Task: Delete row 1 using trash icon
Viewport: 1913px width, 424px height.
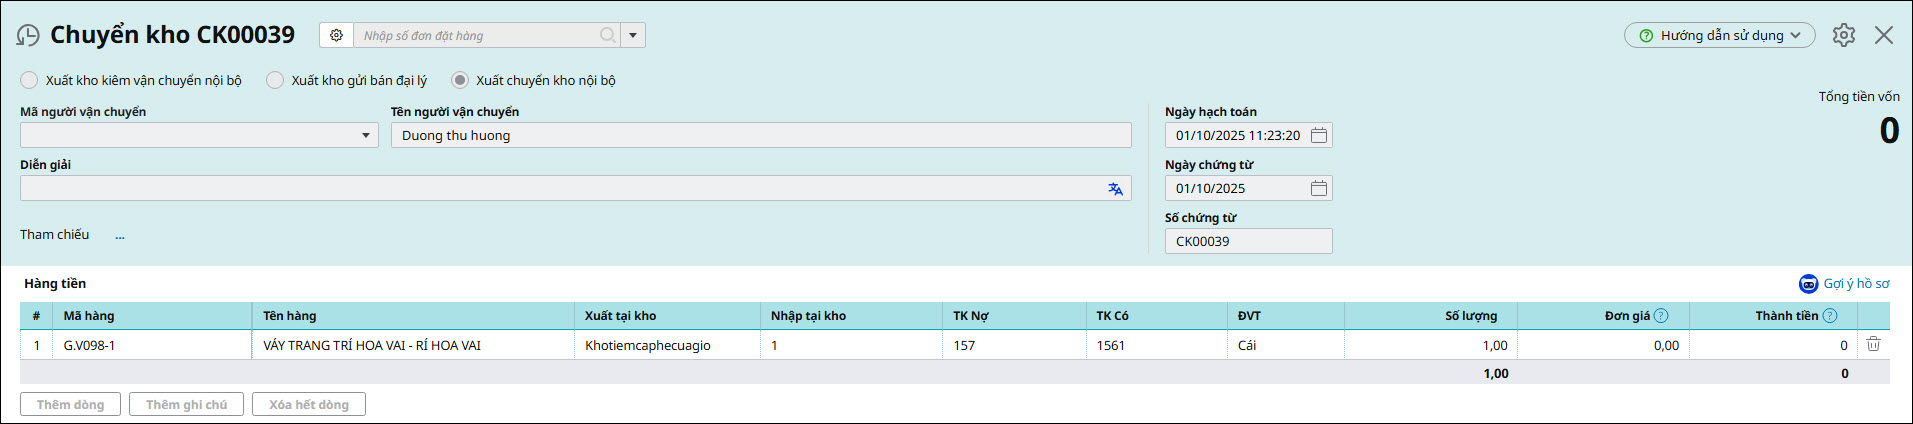Action: point(1873,344)
